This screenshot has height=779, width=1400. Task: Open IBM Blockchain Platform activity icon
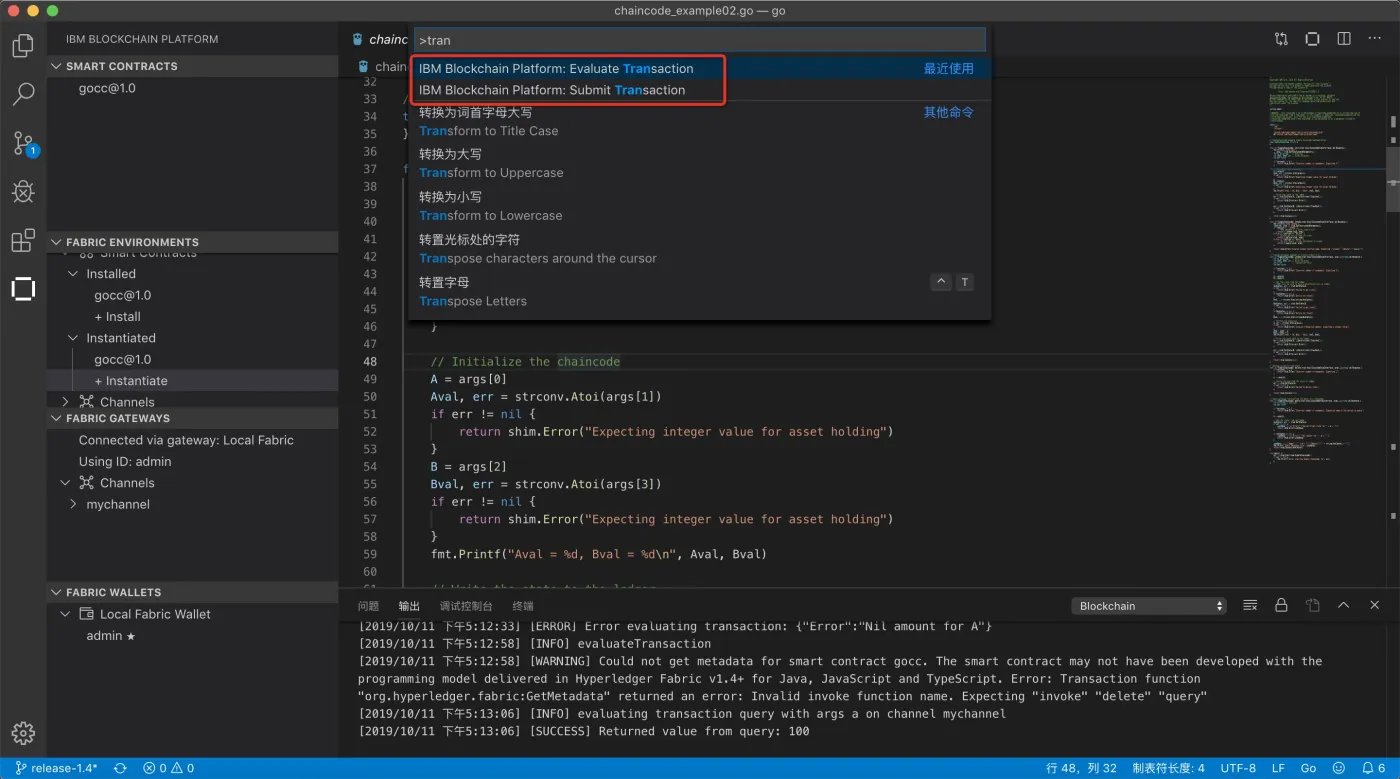coord(23,289)
